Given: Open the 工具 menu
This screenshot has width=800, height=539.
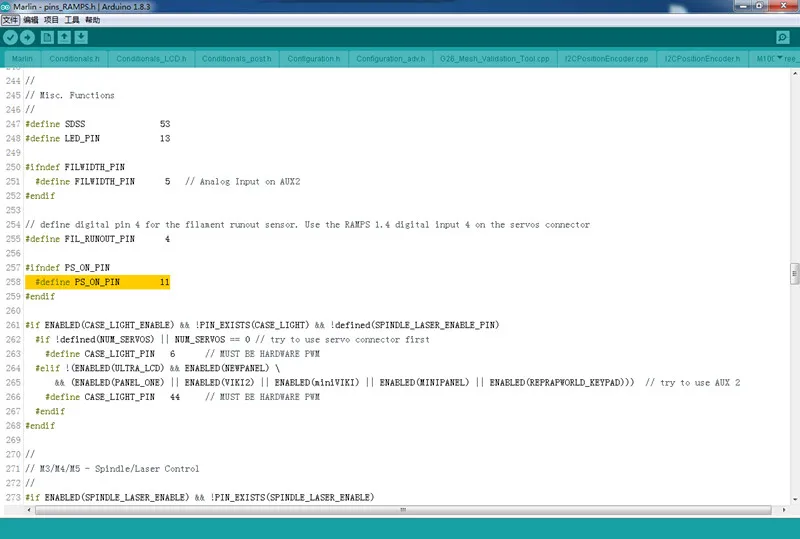Looking at the screenshot, I should coord(71,20).
